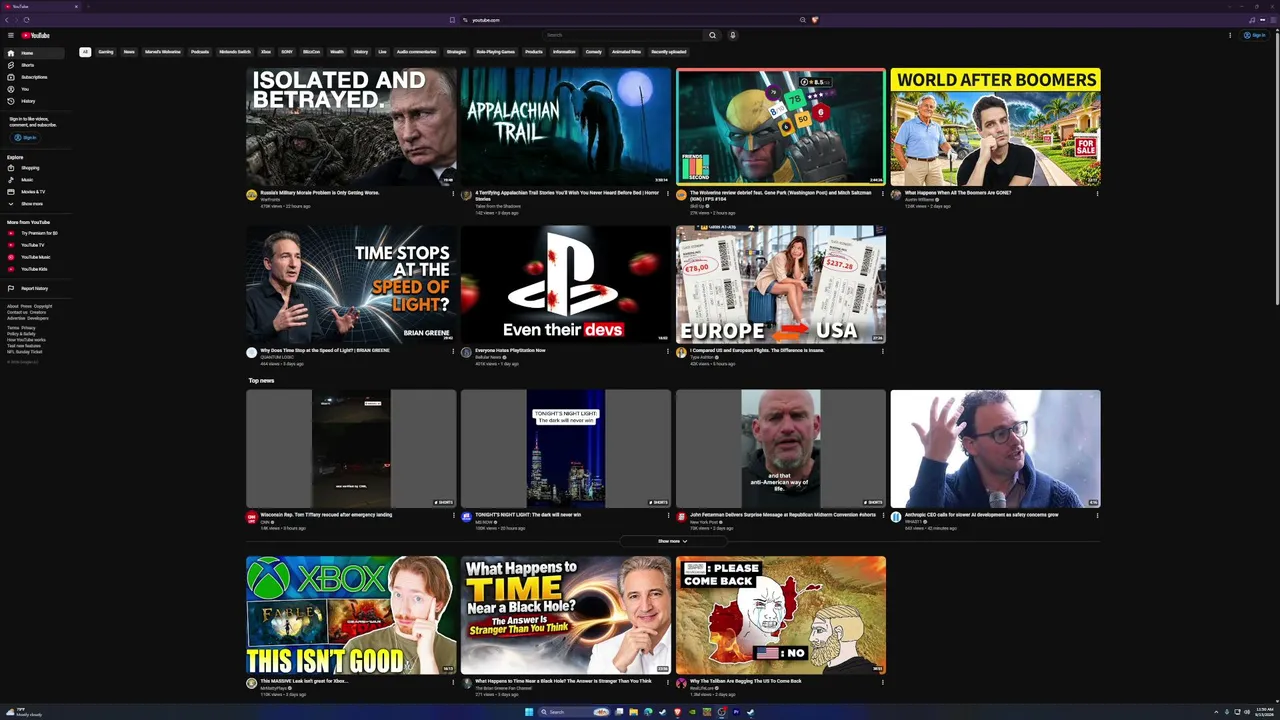The height and width of the screenshot is (720, 1280).
Task: Click the voice search microphone
Action: tap(732, 35)
